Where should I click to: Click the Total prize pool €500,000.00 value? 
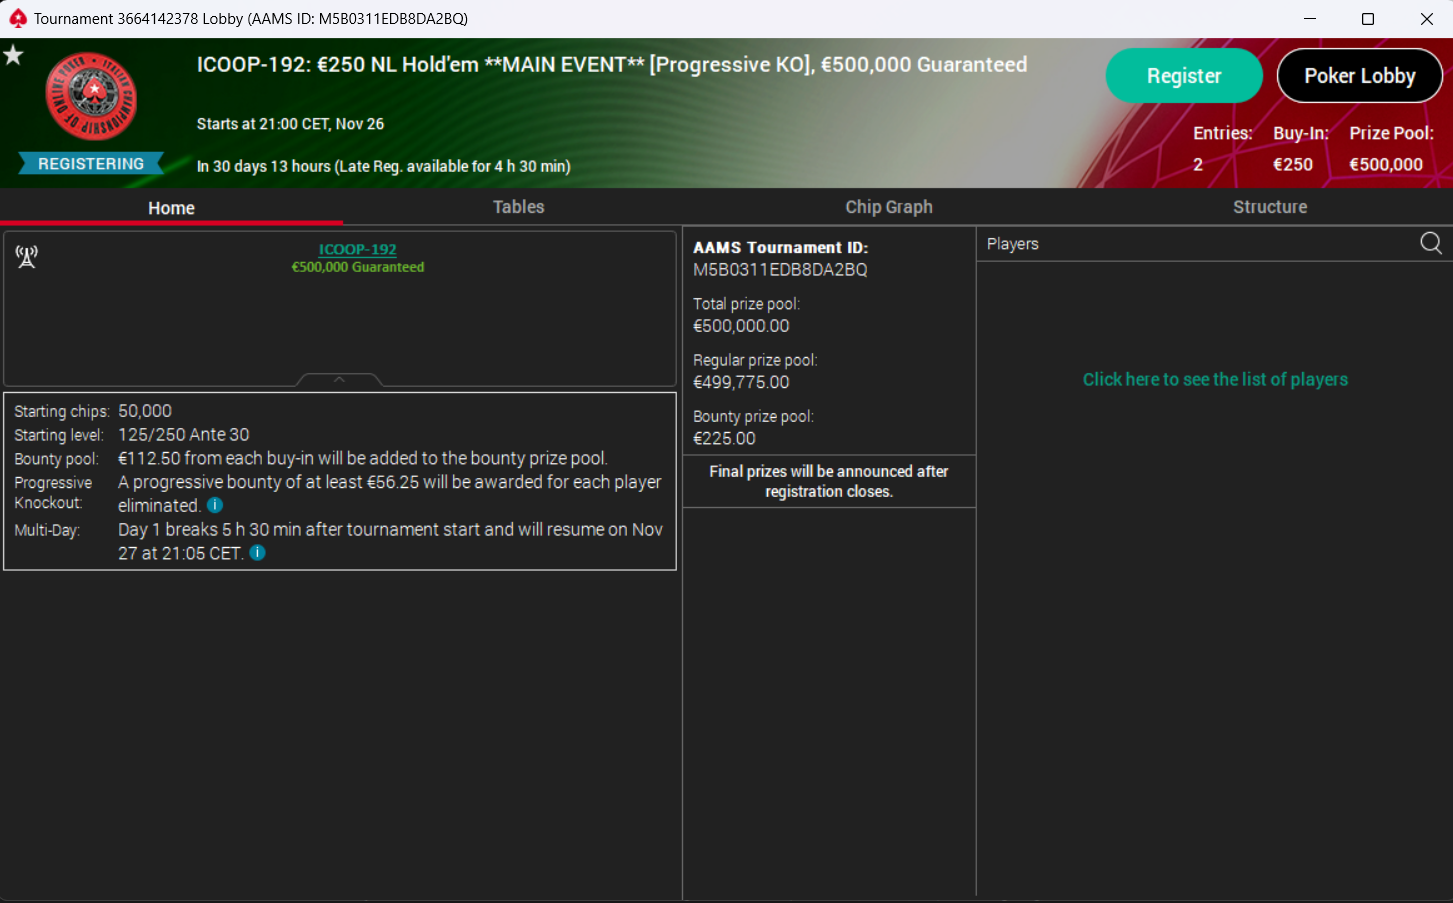741,326
